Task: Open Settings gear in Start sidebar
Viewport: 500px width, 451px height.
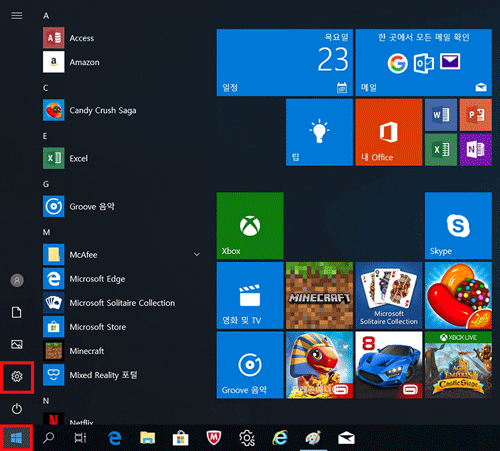Action: [17, 376]
